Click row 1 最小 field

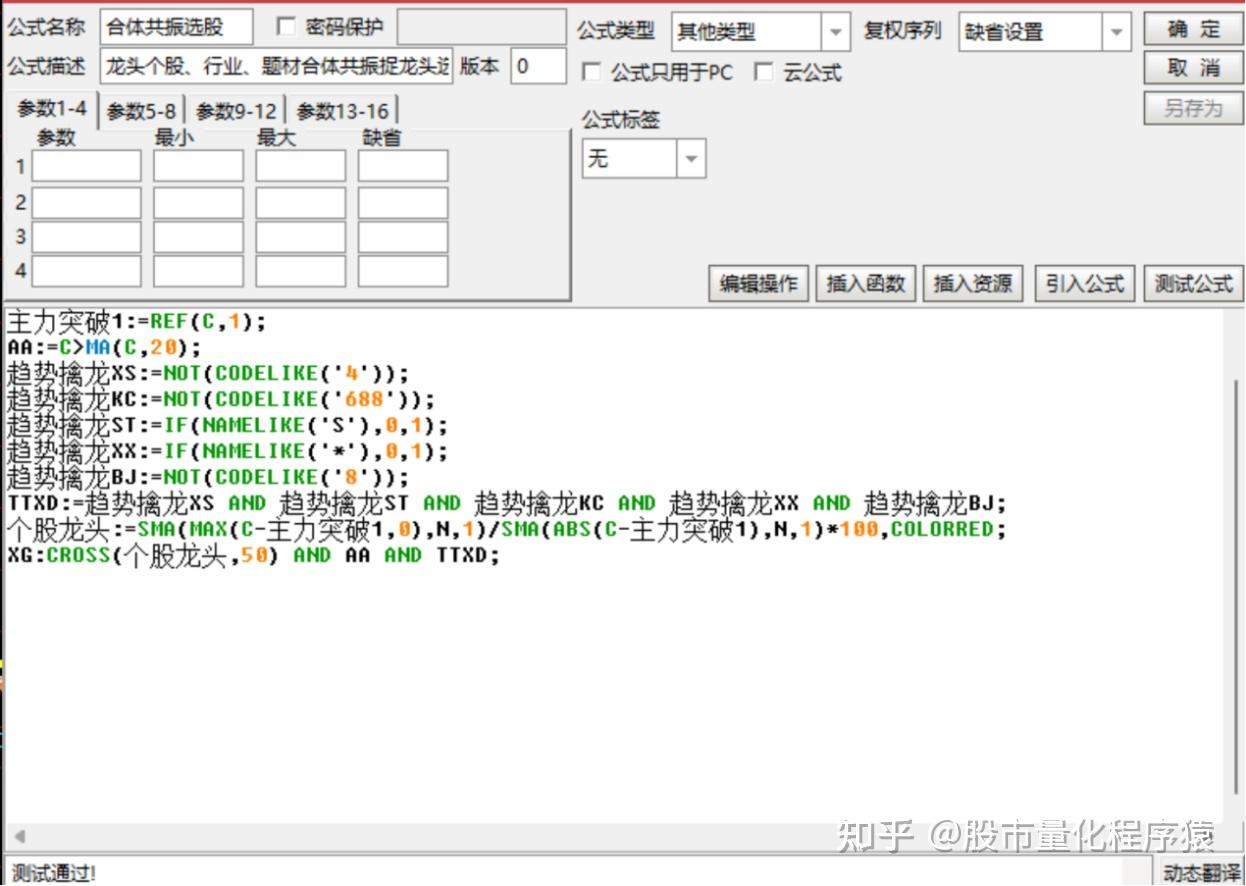click(x=198, y=166)
